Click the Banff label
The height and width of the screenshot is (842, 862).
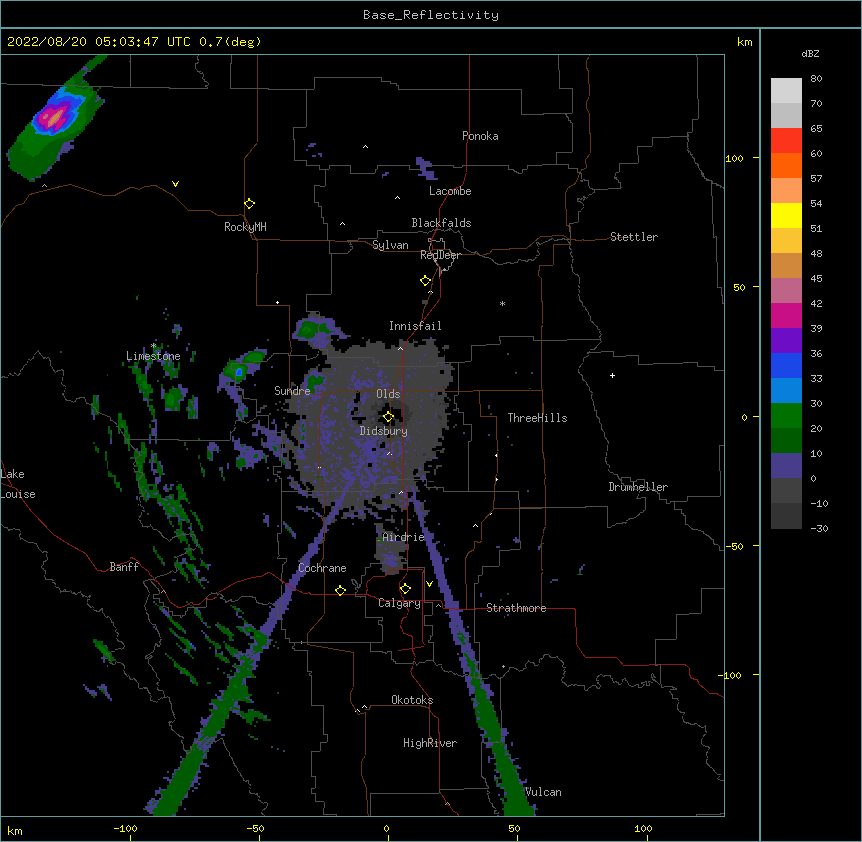(x=124, y=567)
